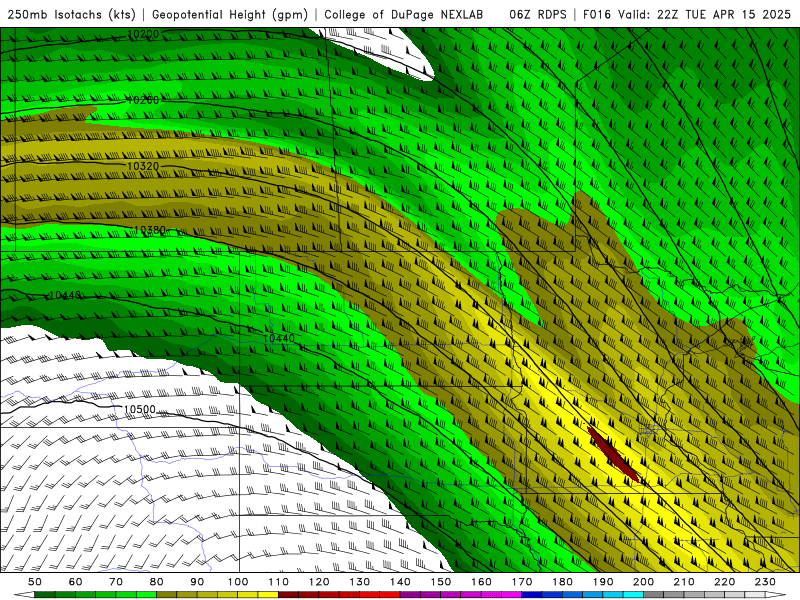Click the 10500 height contour label
Image resolution: width=800 pixels, height=600 pixels.
(x=139, y=409)
